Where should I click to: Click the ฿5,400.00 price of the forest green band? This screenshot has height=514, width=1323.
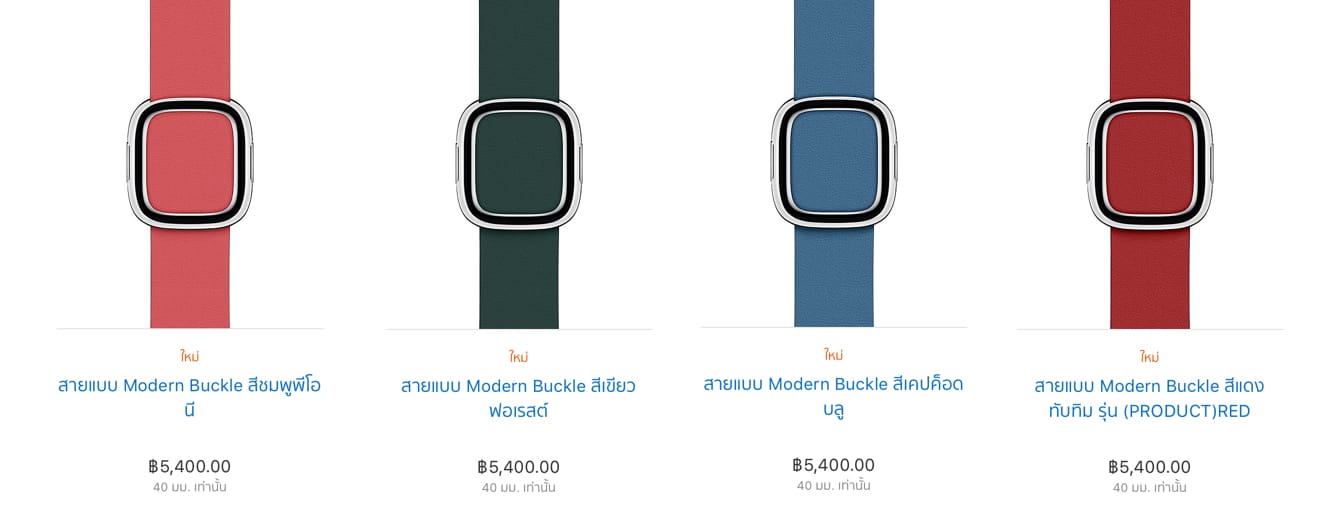point(518,467)
